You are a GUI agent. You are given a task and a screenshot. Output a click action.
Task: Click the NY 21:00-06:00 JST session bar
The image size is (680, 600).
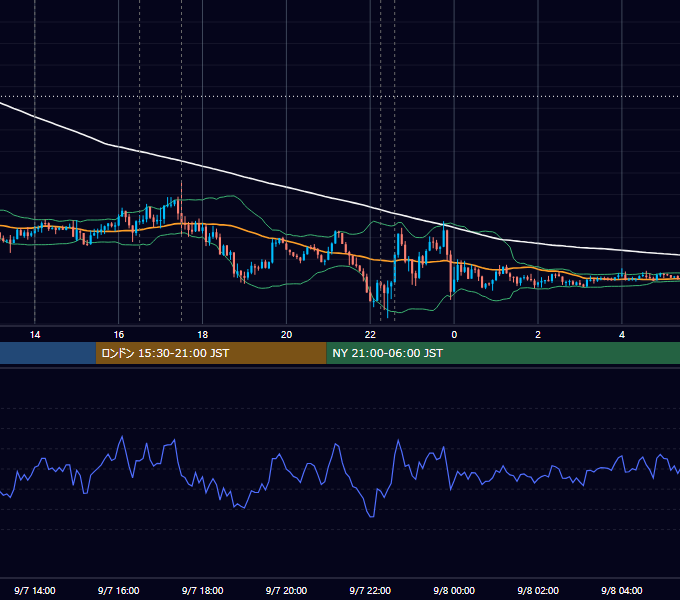[x=503, y=353]
